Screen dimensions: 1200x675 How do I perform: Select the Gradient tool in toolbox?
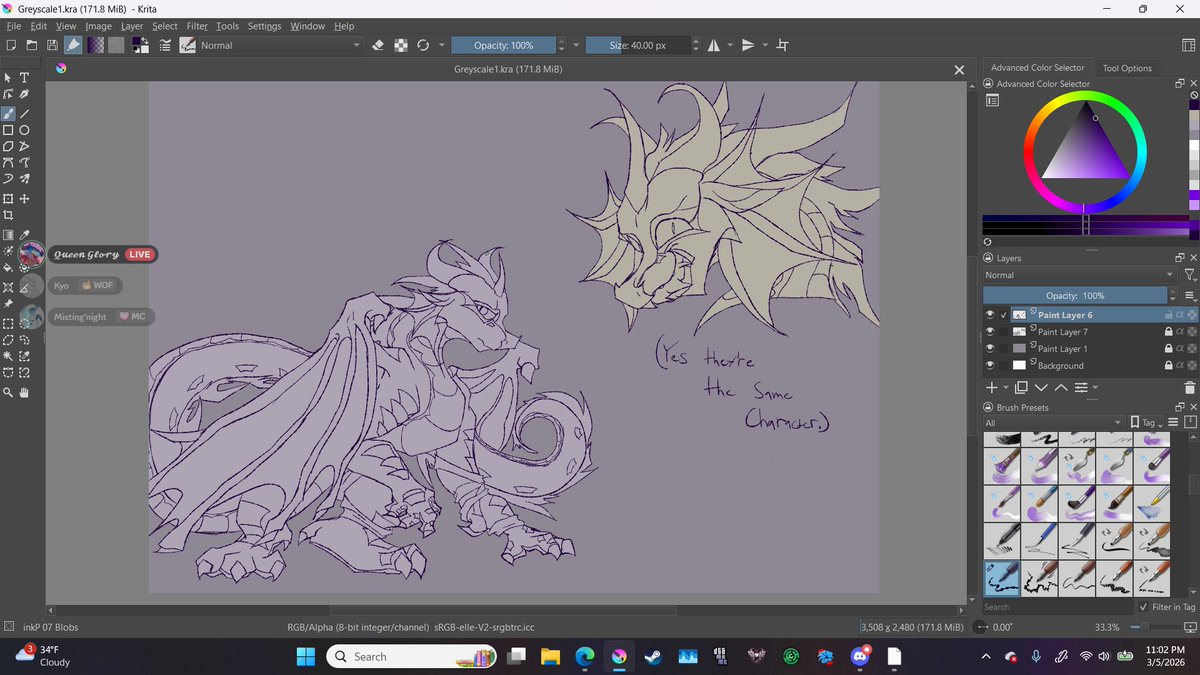pyautogui.click(x=8, y=235)
